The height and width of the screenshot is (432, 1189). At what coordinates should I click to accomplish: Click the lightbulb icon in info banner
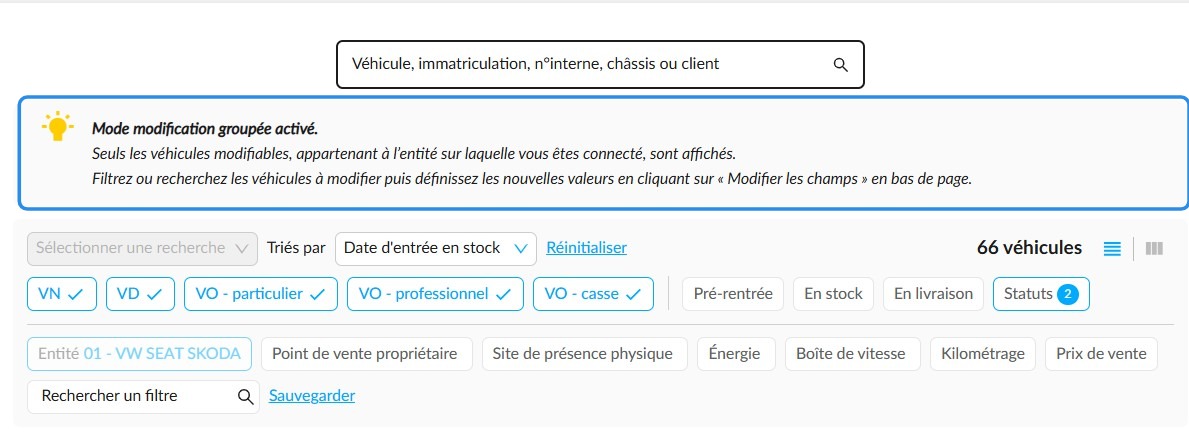[x=58, y=127]
